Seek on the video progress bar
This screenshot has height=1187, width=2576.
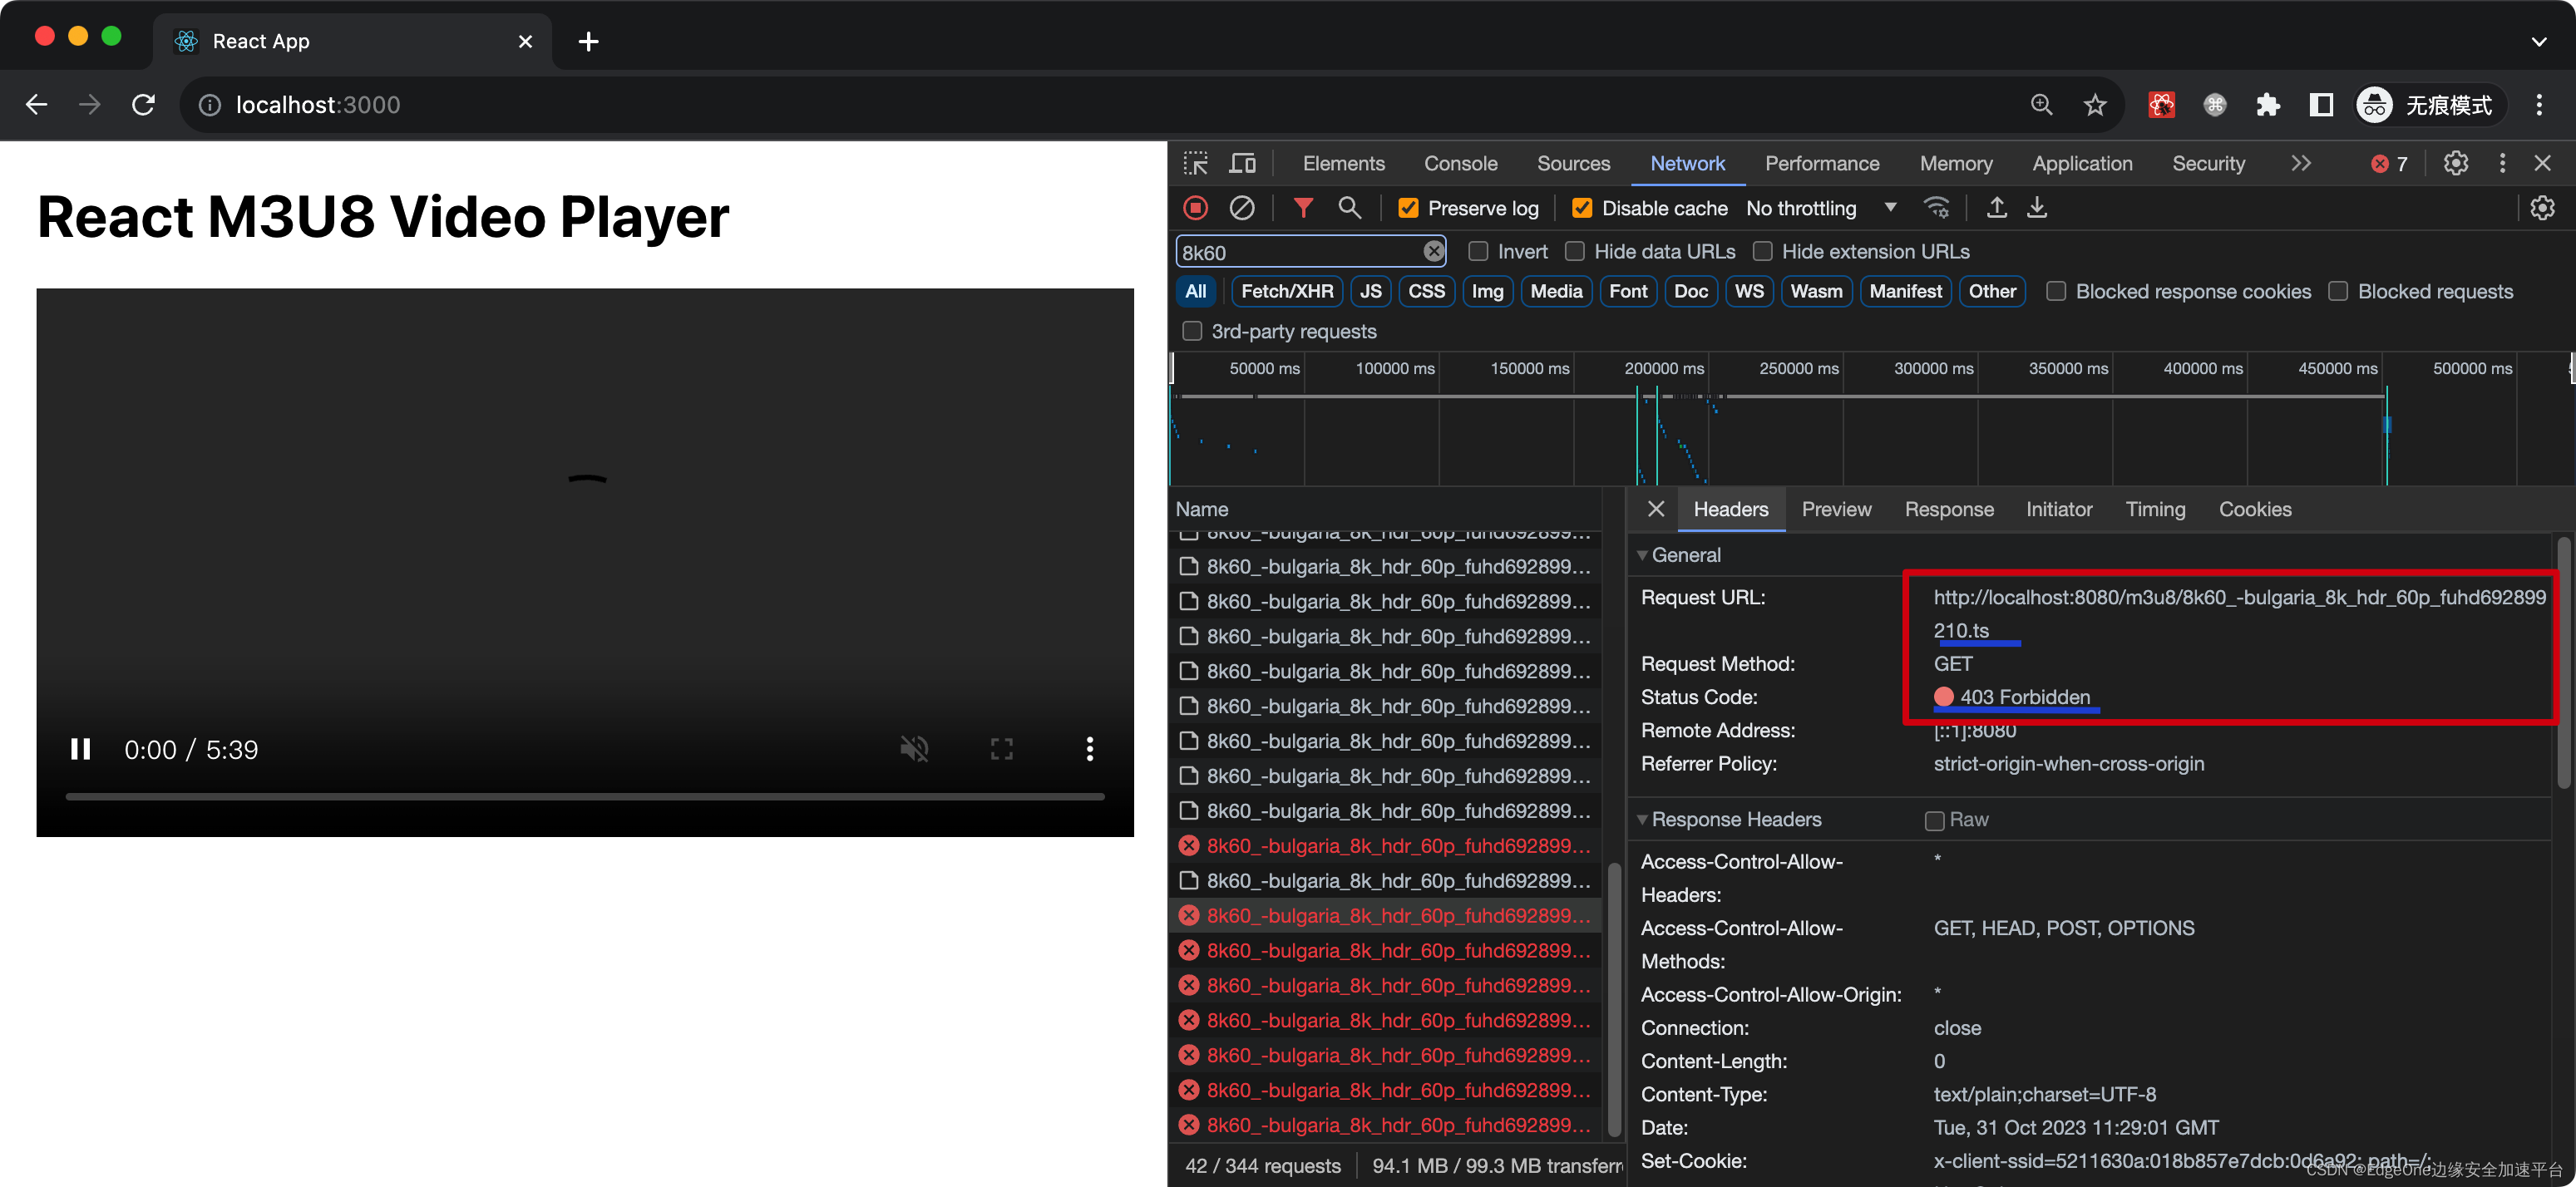click(x=585, y=797)
